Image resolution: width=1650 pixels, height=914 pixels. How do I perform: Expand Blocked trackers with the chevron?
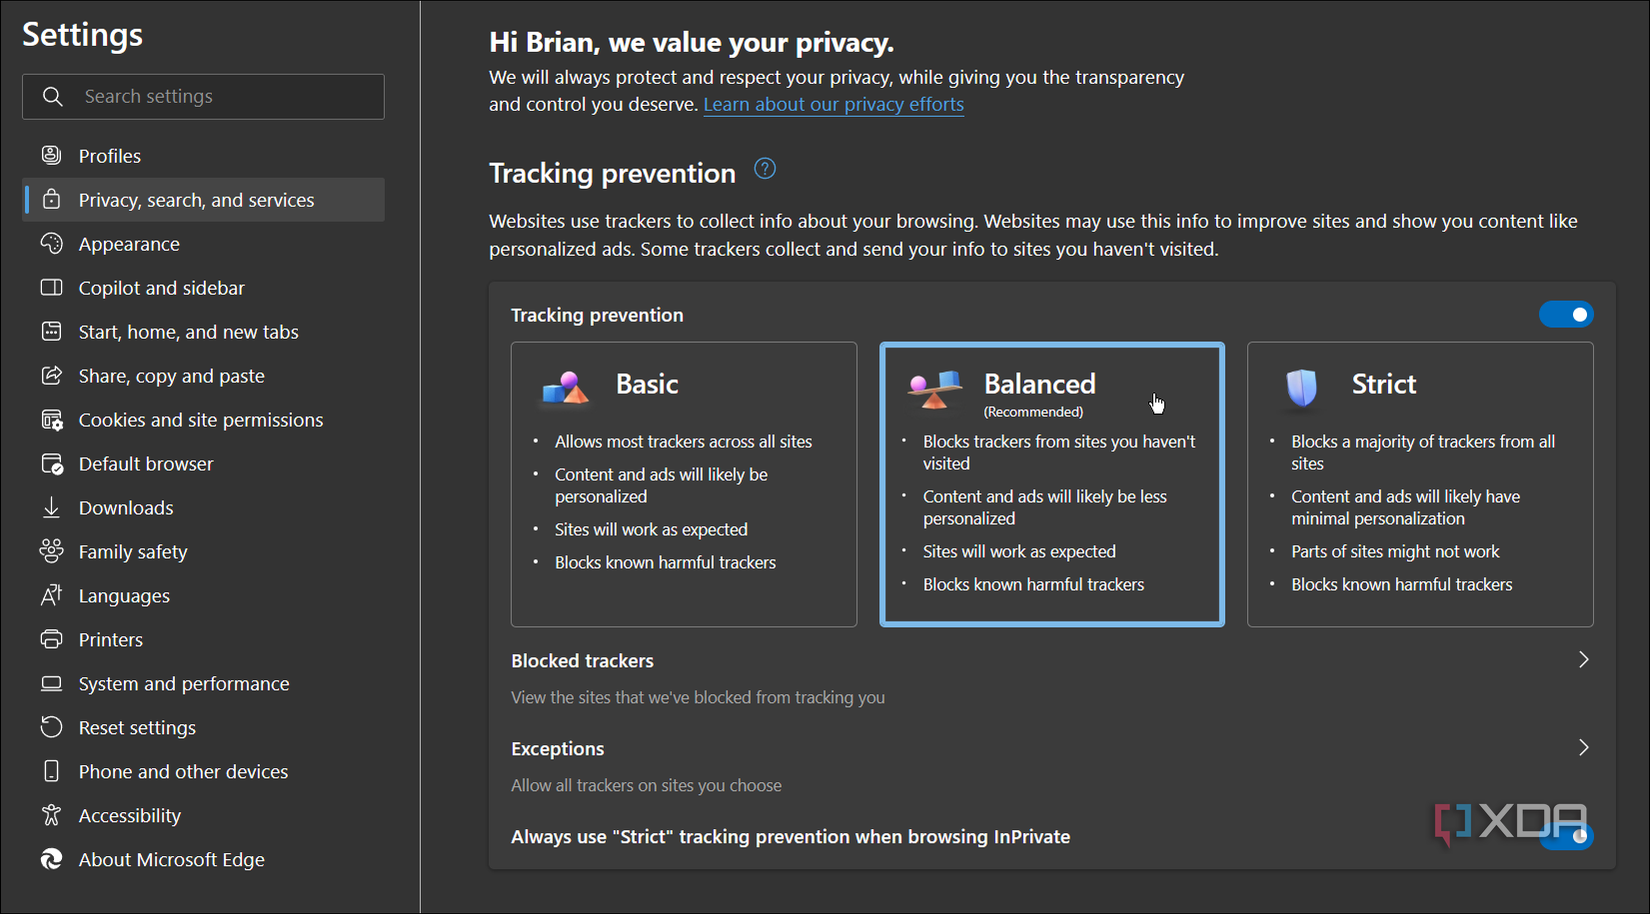(1583, 660)
